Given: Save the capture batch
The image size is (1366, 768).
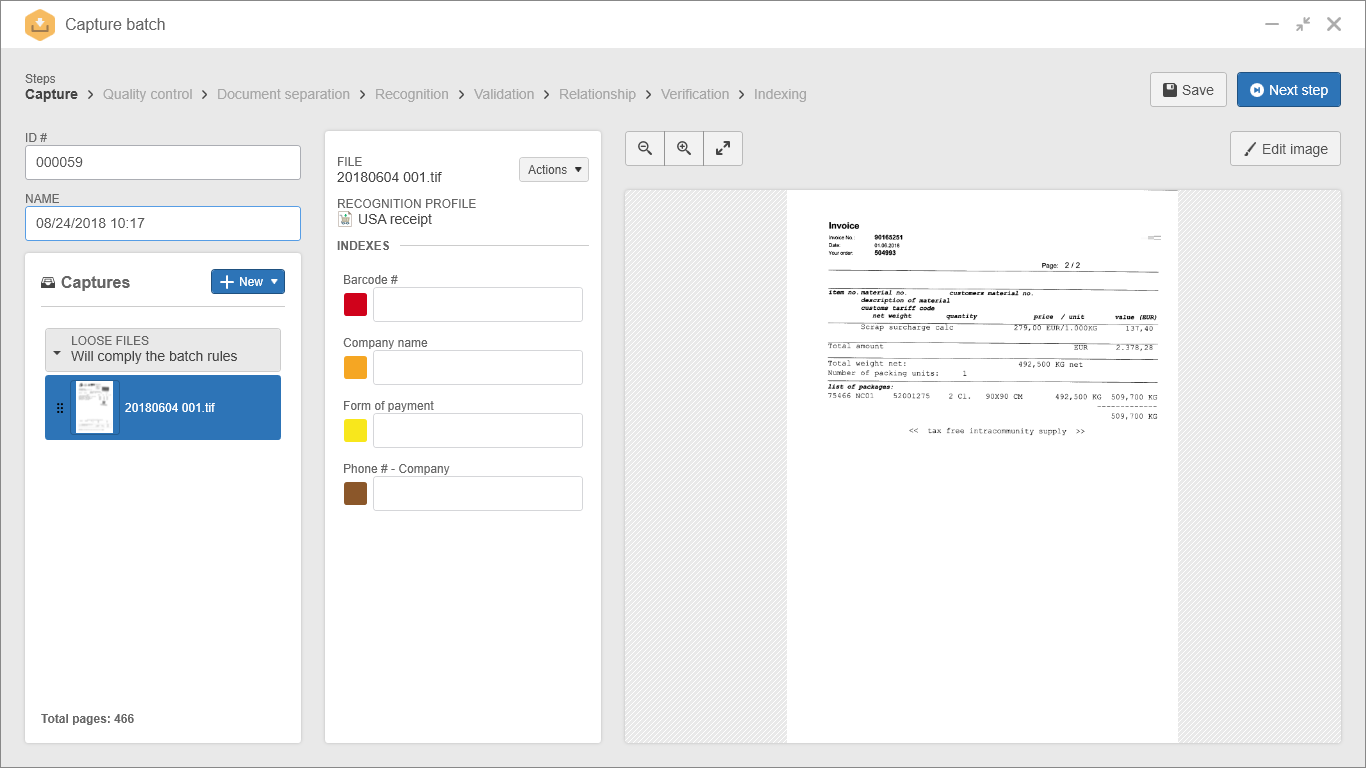Looking at the screenshot, I should pyautogui.click(x=1188, y=90).
